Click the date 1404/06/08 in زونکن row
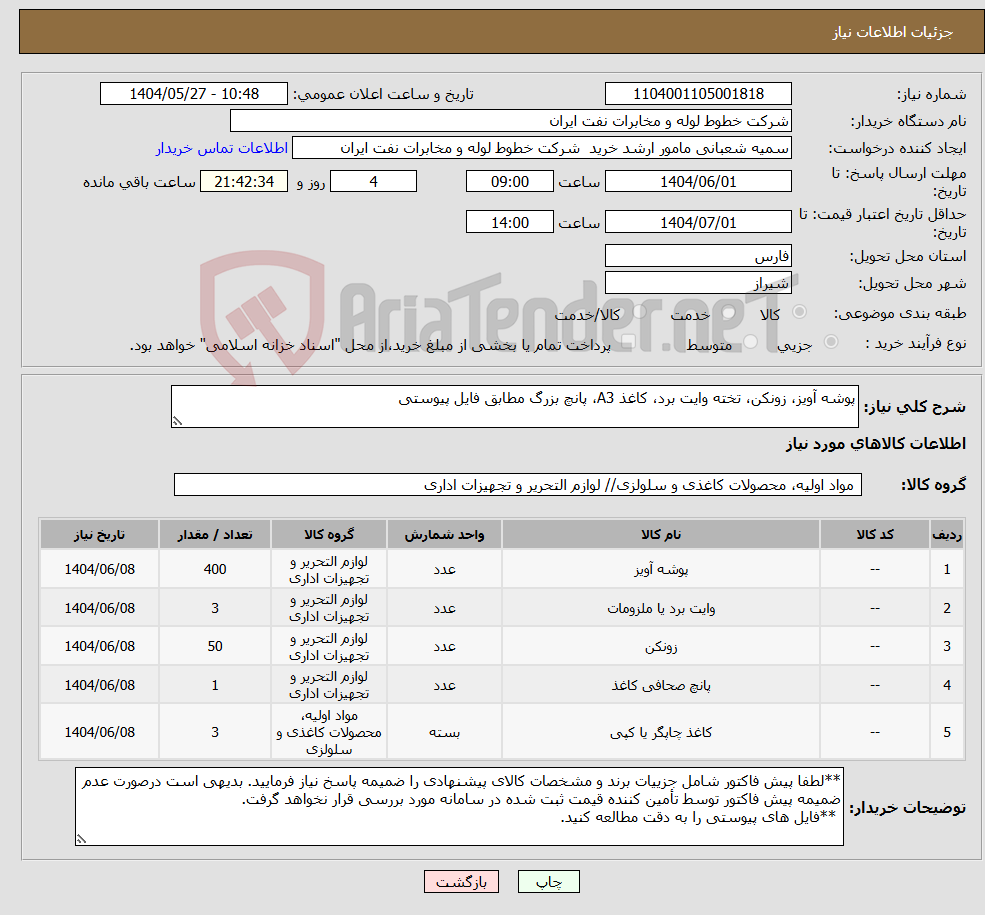The height and width of the screenshot is (915, 985). click(x=99, y=646)
